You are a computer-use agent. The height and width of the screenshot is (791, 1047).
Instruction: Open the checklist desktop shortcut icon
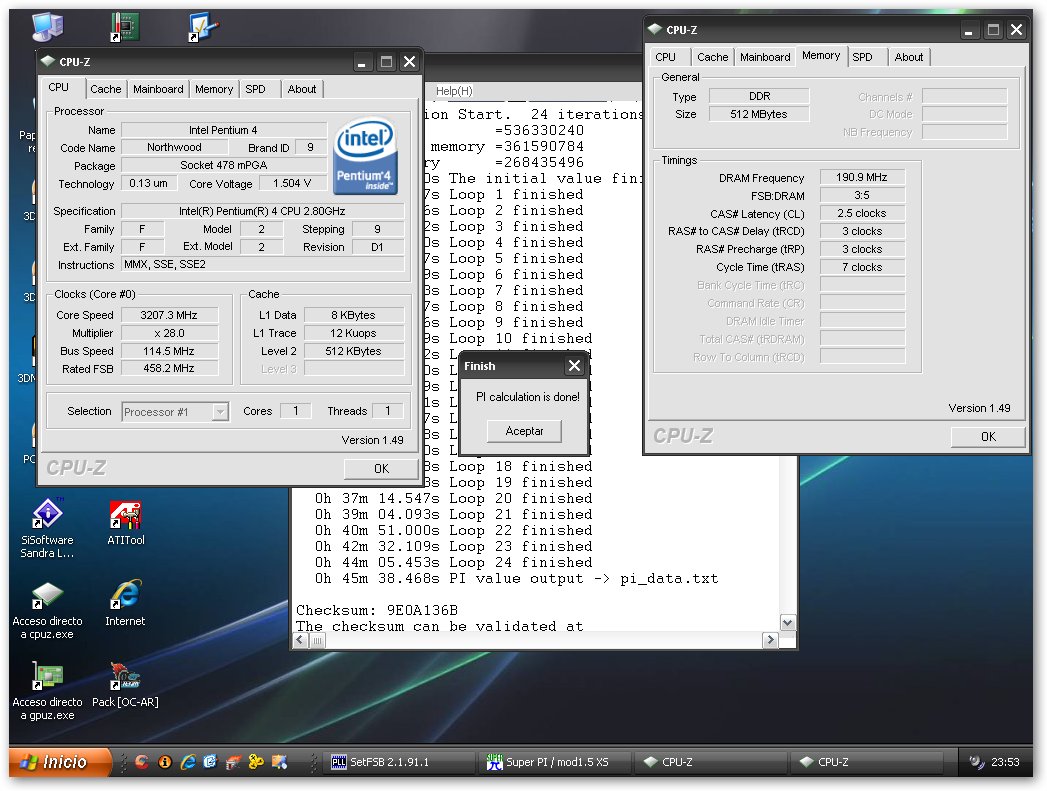tap(203, 27)
